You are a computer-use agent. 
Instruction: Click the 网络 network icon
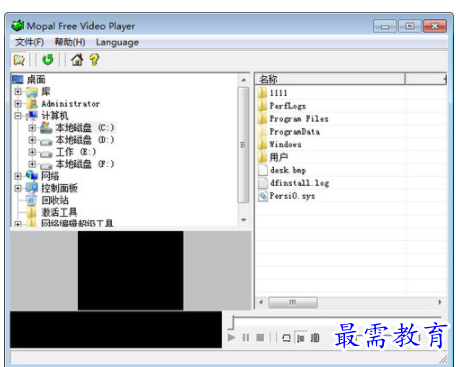coord(32,175)
